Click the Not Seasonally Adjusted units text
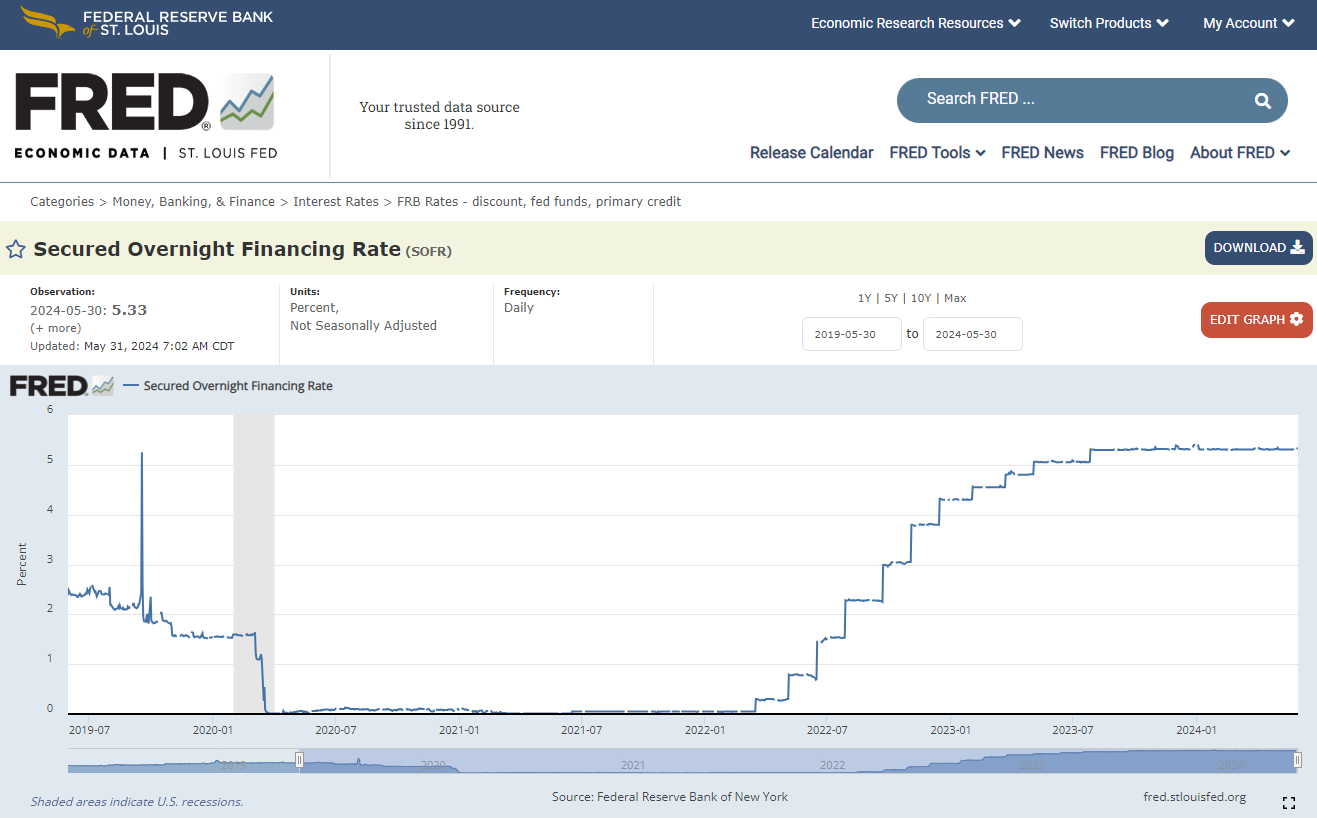1317x818 pixels. [x=363, y=326]
